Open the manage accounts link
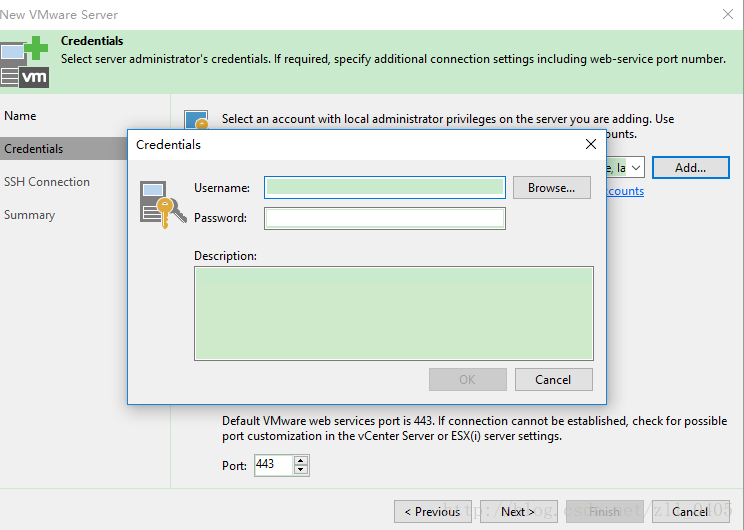Screen dimensions: 744x530 625,191
